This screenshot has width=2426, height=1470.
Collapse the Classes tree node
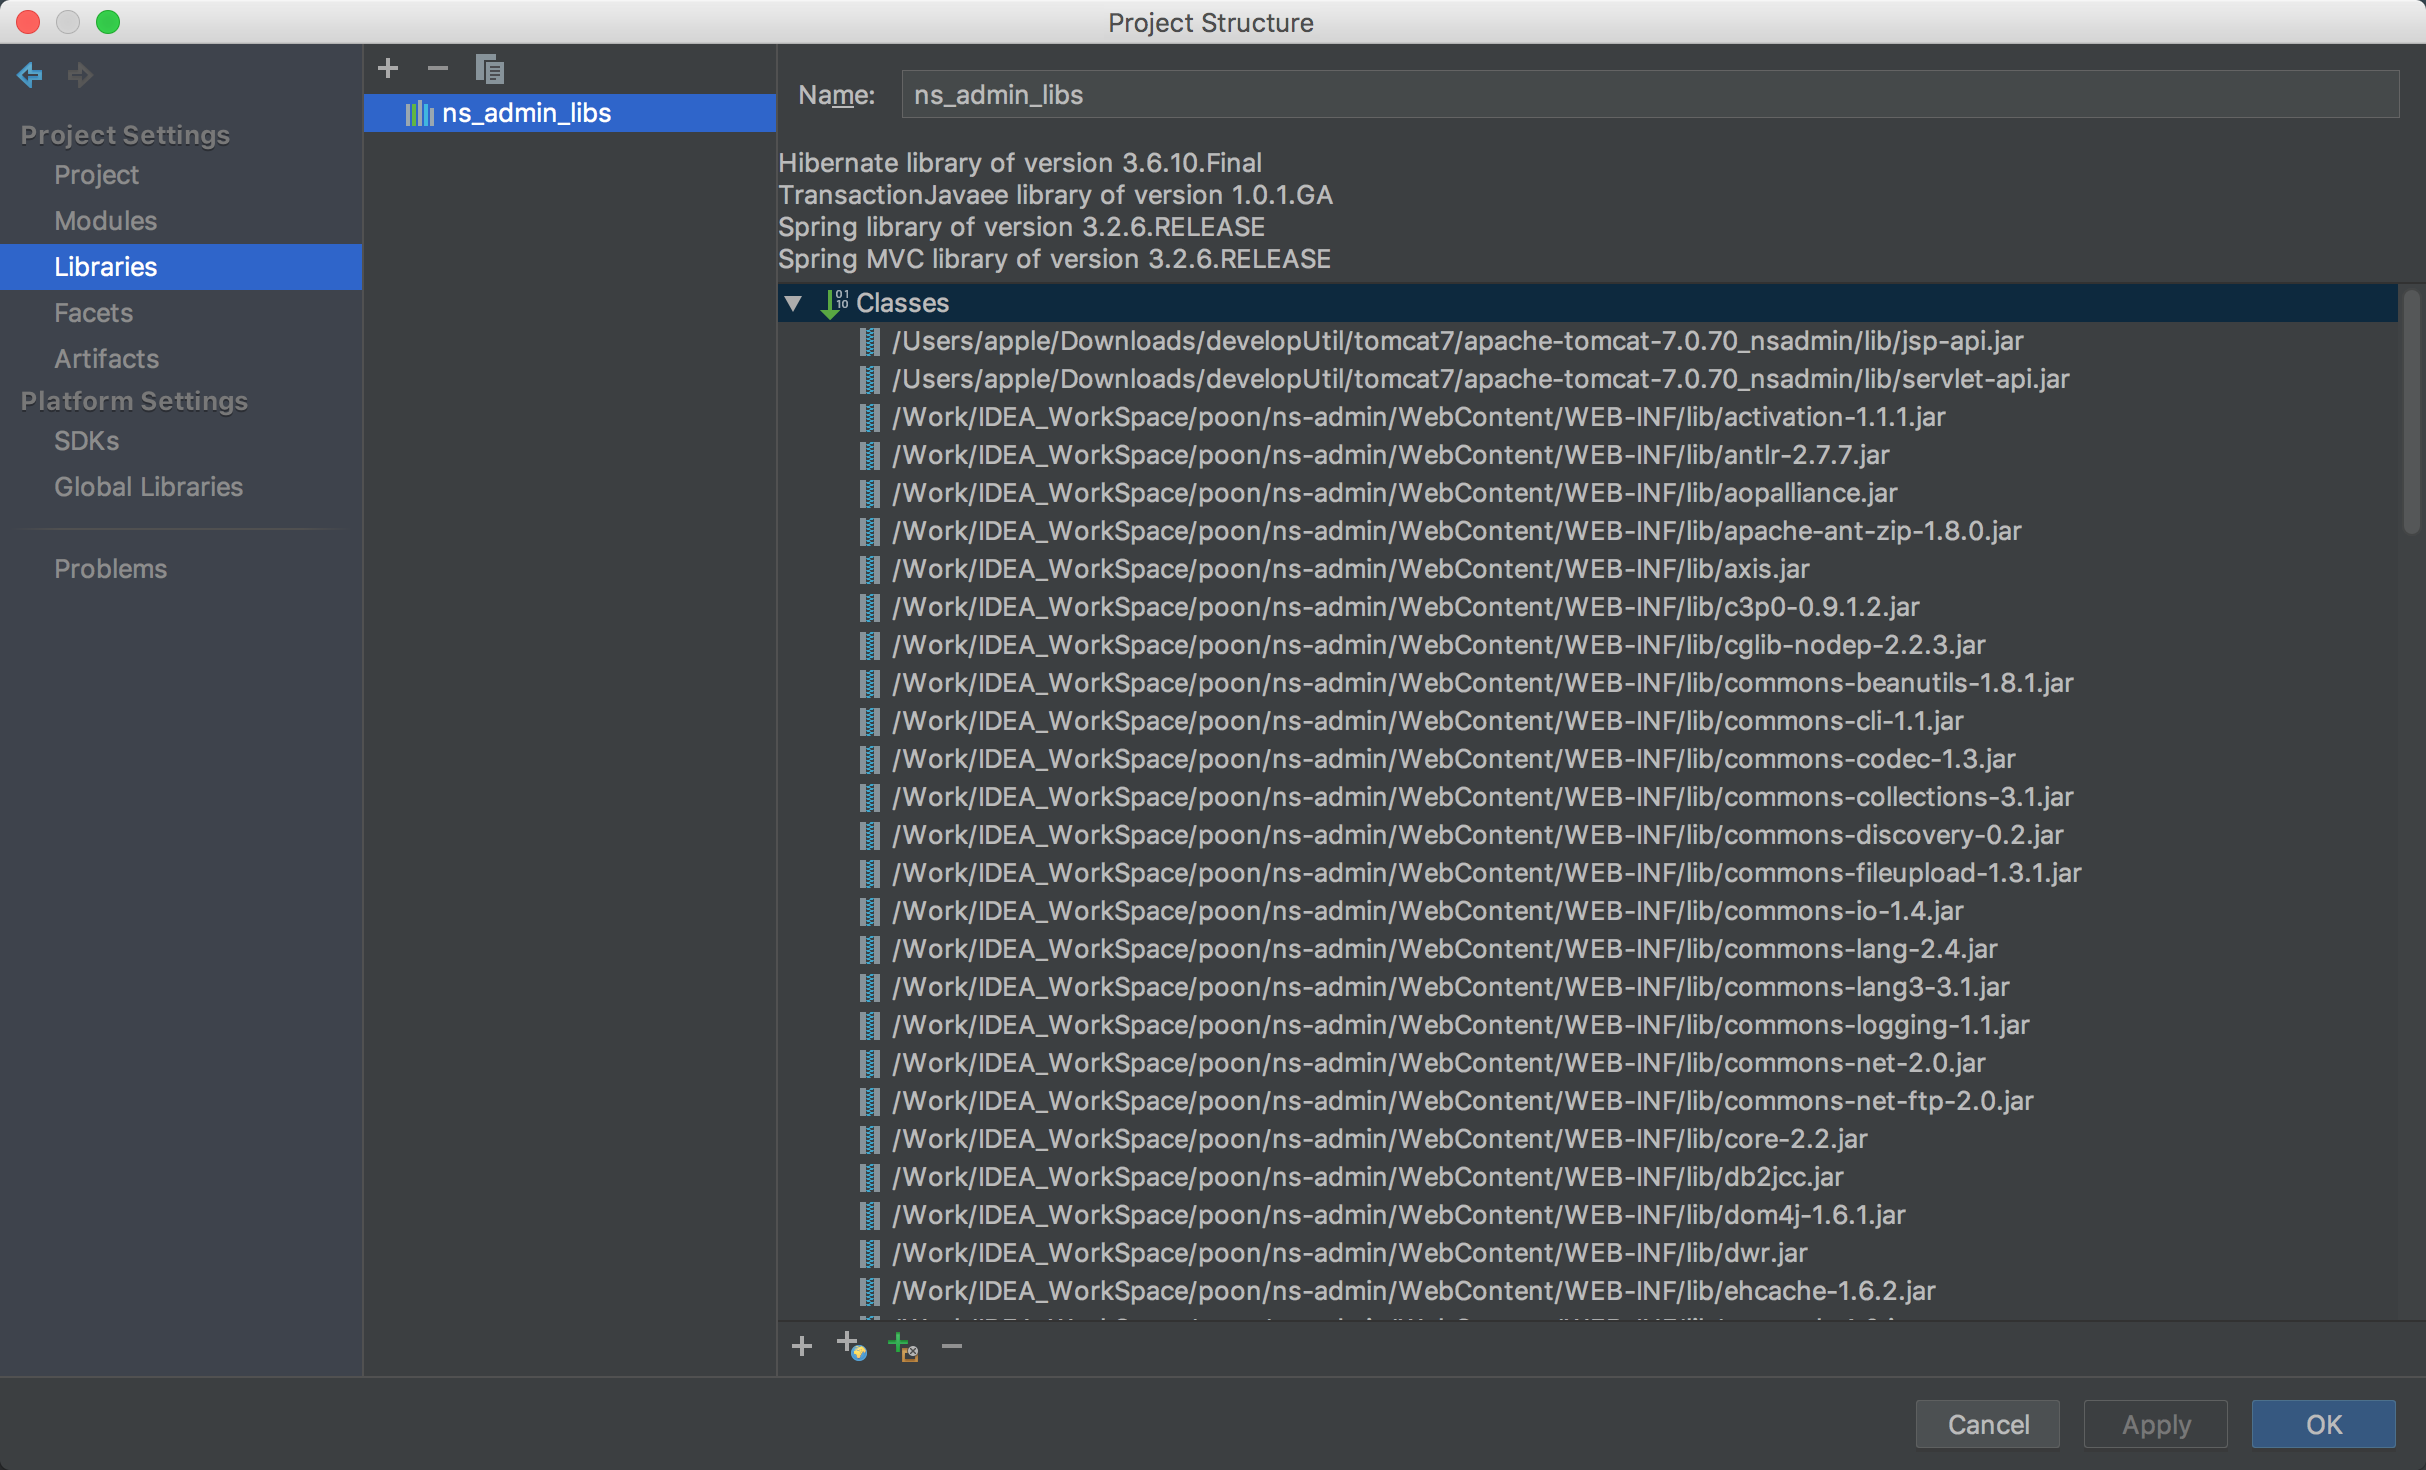point(794,303)
